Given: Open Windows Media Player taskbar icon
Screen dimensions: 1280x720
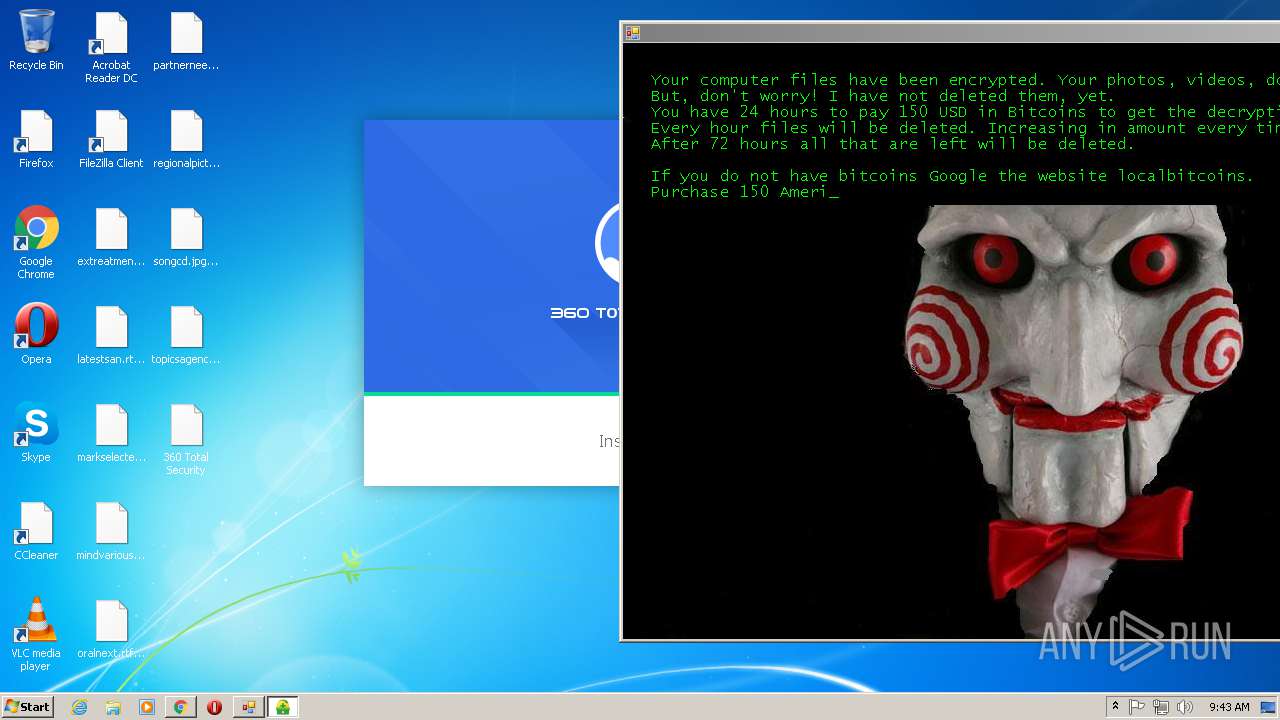Looking at the screenshot, I should pos(147,707).
